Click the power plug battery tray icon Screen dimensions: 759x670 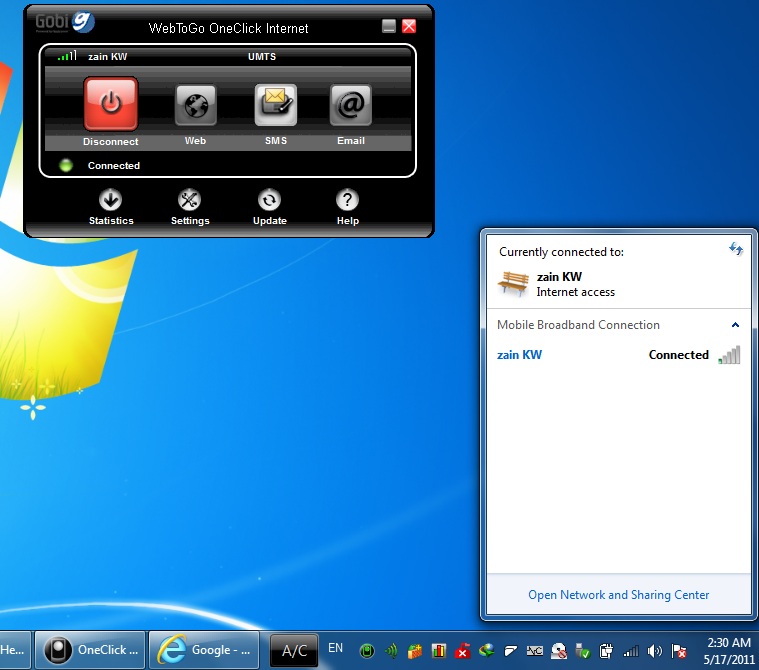point(606,651)
